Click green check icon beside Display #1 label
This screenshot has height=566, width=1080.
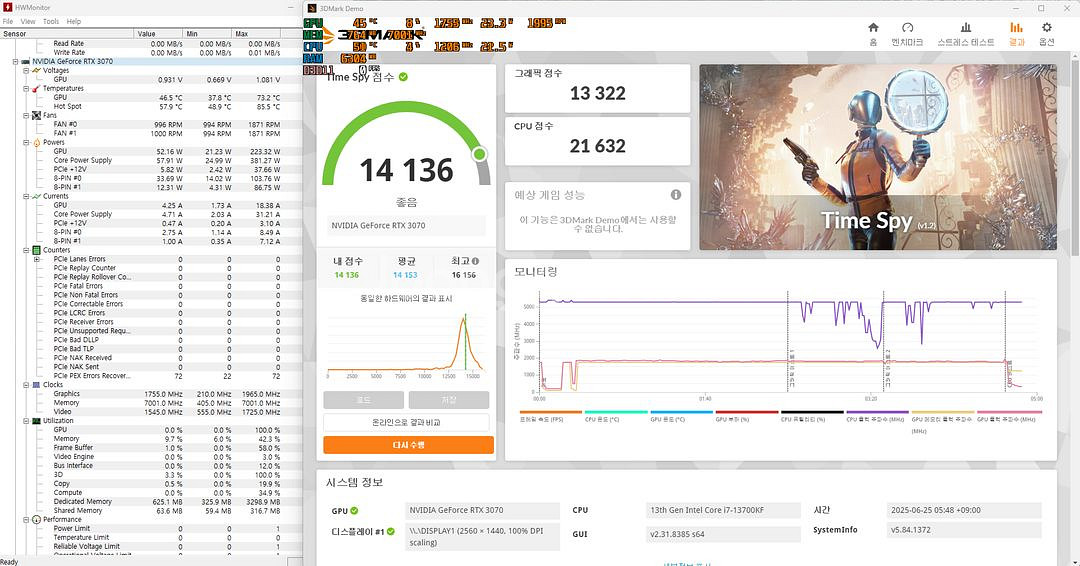[x=391, y=532]
